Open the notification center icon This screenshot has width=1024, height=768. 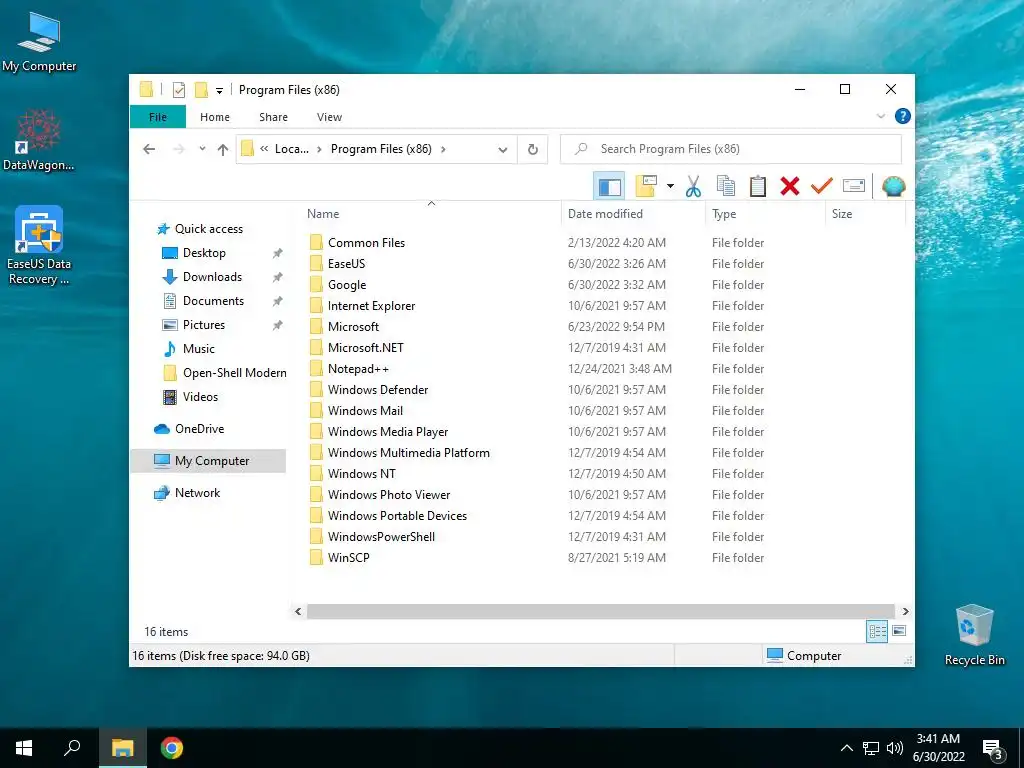pos(993,748)
